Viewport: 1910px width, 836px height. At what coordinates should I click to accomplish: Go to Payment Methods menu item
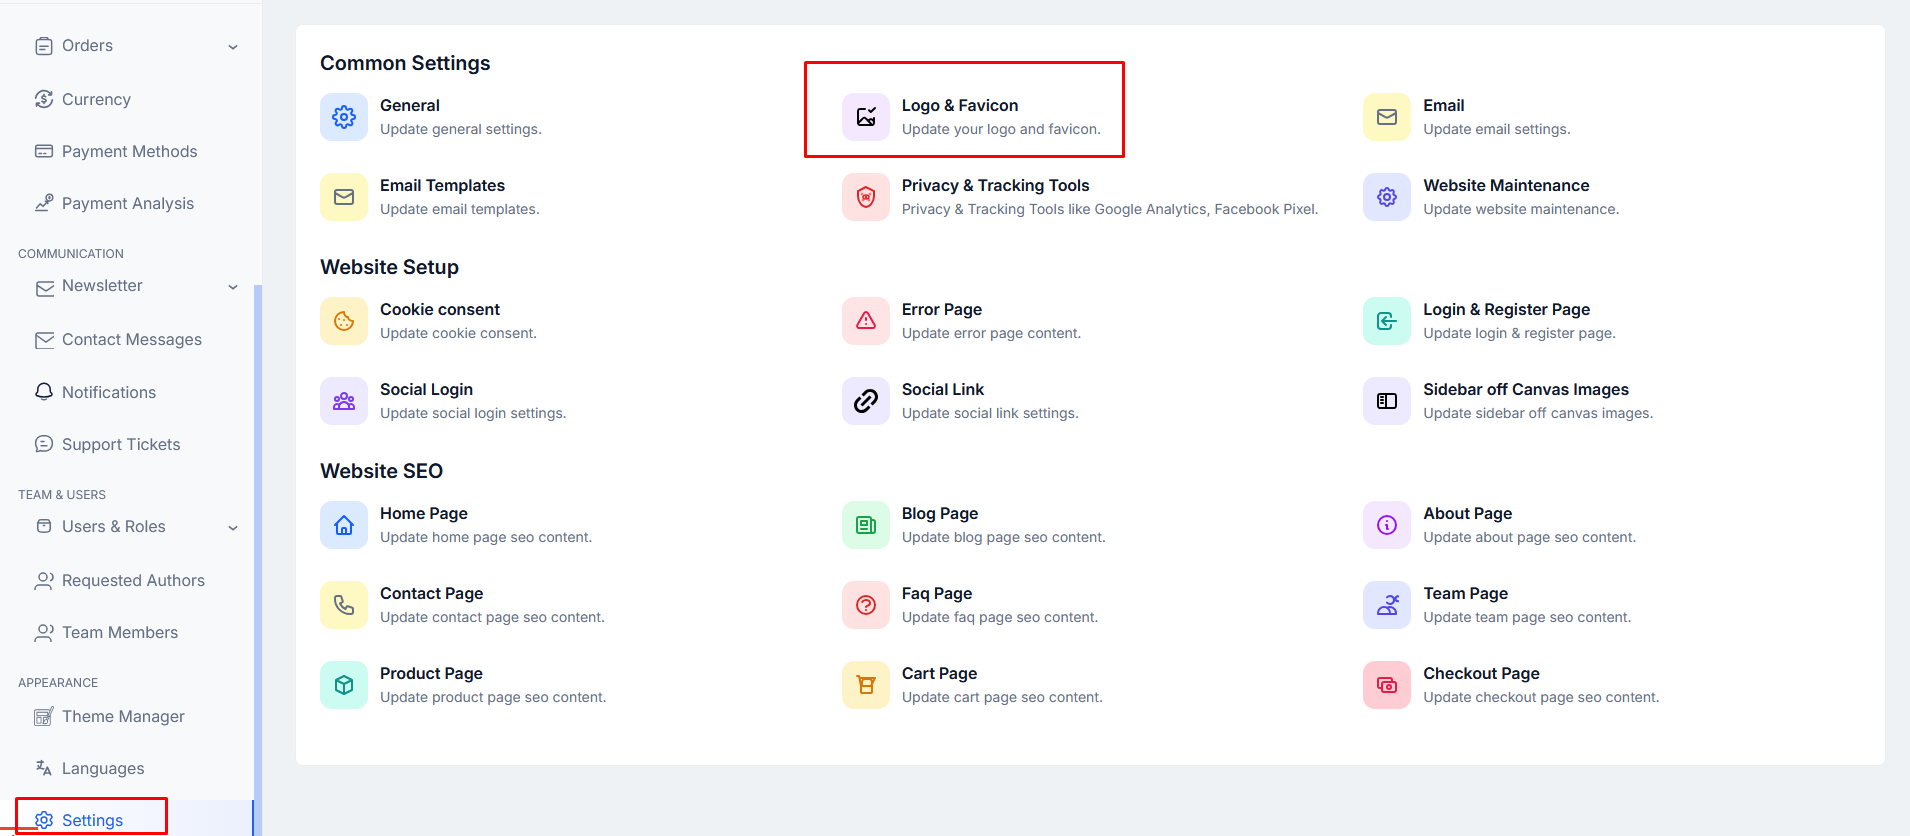pyautogui.click(x=129, y=151)
